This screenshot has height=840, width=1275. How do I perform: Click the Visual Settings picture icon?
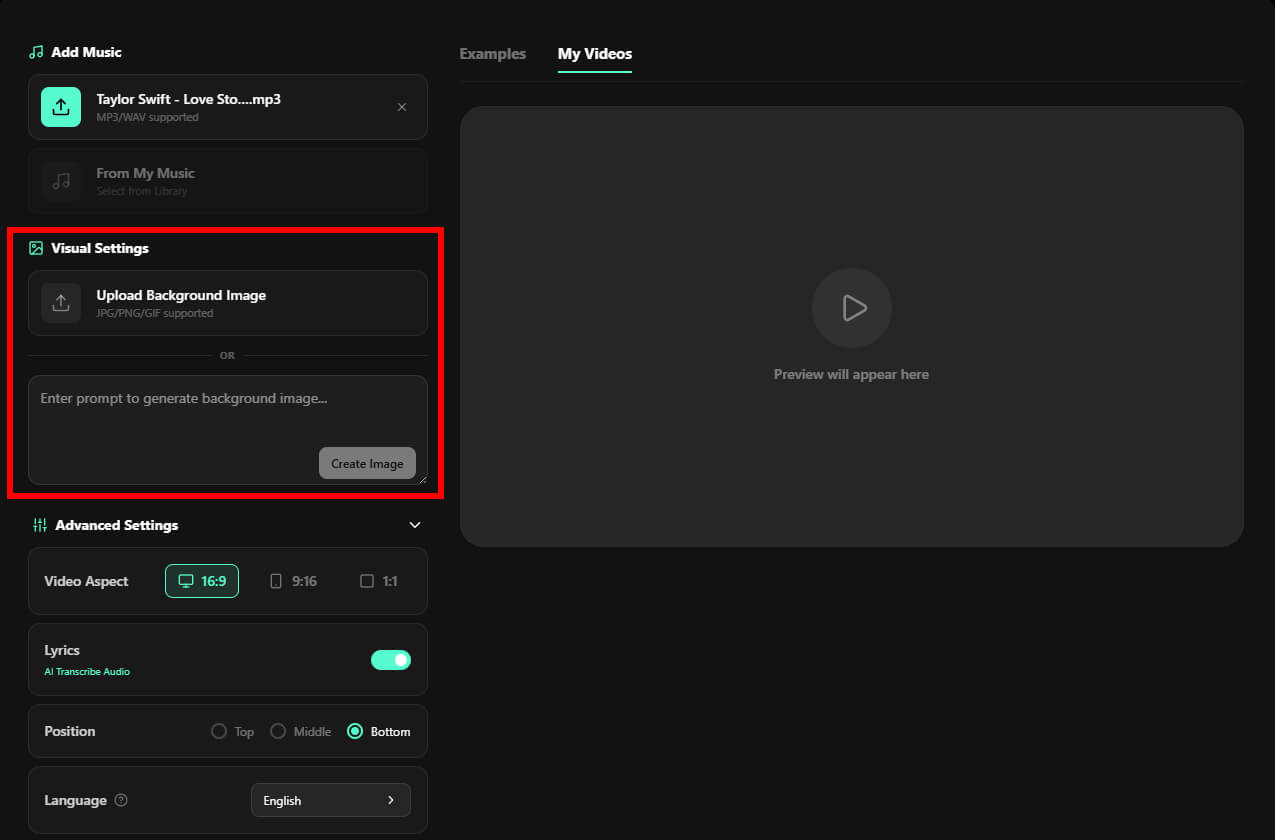(36, 248)
